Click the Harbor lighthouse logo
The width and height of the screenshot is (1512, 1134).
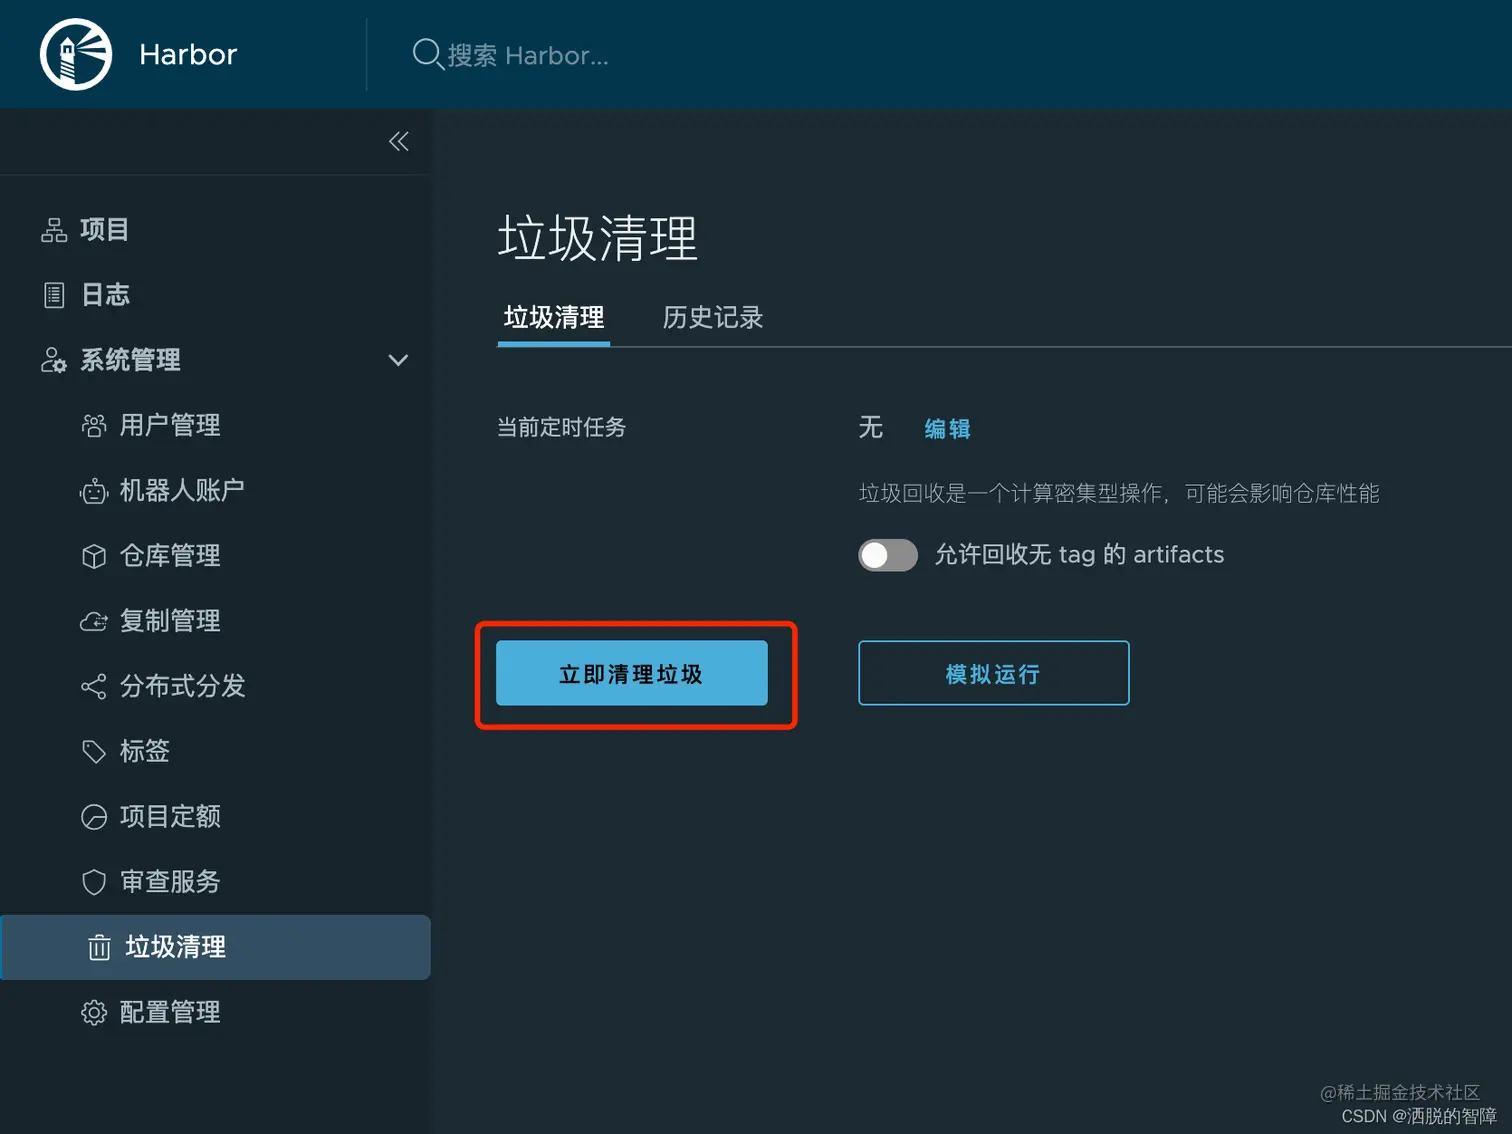(x=75, y=54)
